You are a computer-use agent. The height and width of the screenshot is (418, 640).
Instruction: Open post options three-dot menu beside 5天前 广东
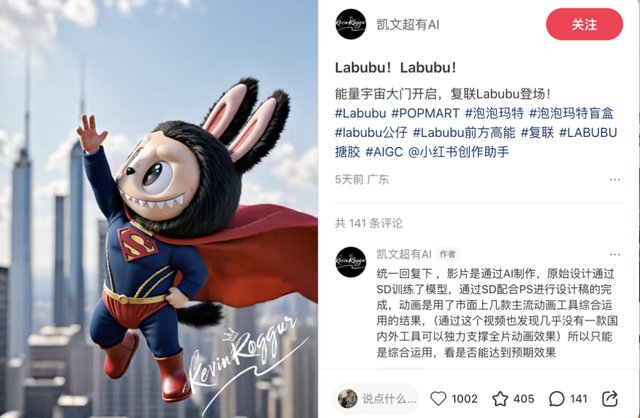[x=615, y=180]
